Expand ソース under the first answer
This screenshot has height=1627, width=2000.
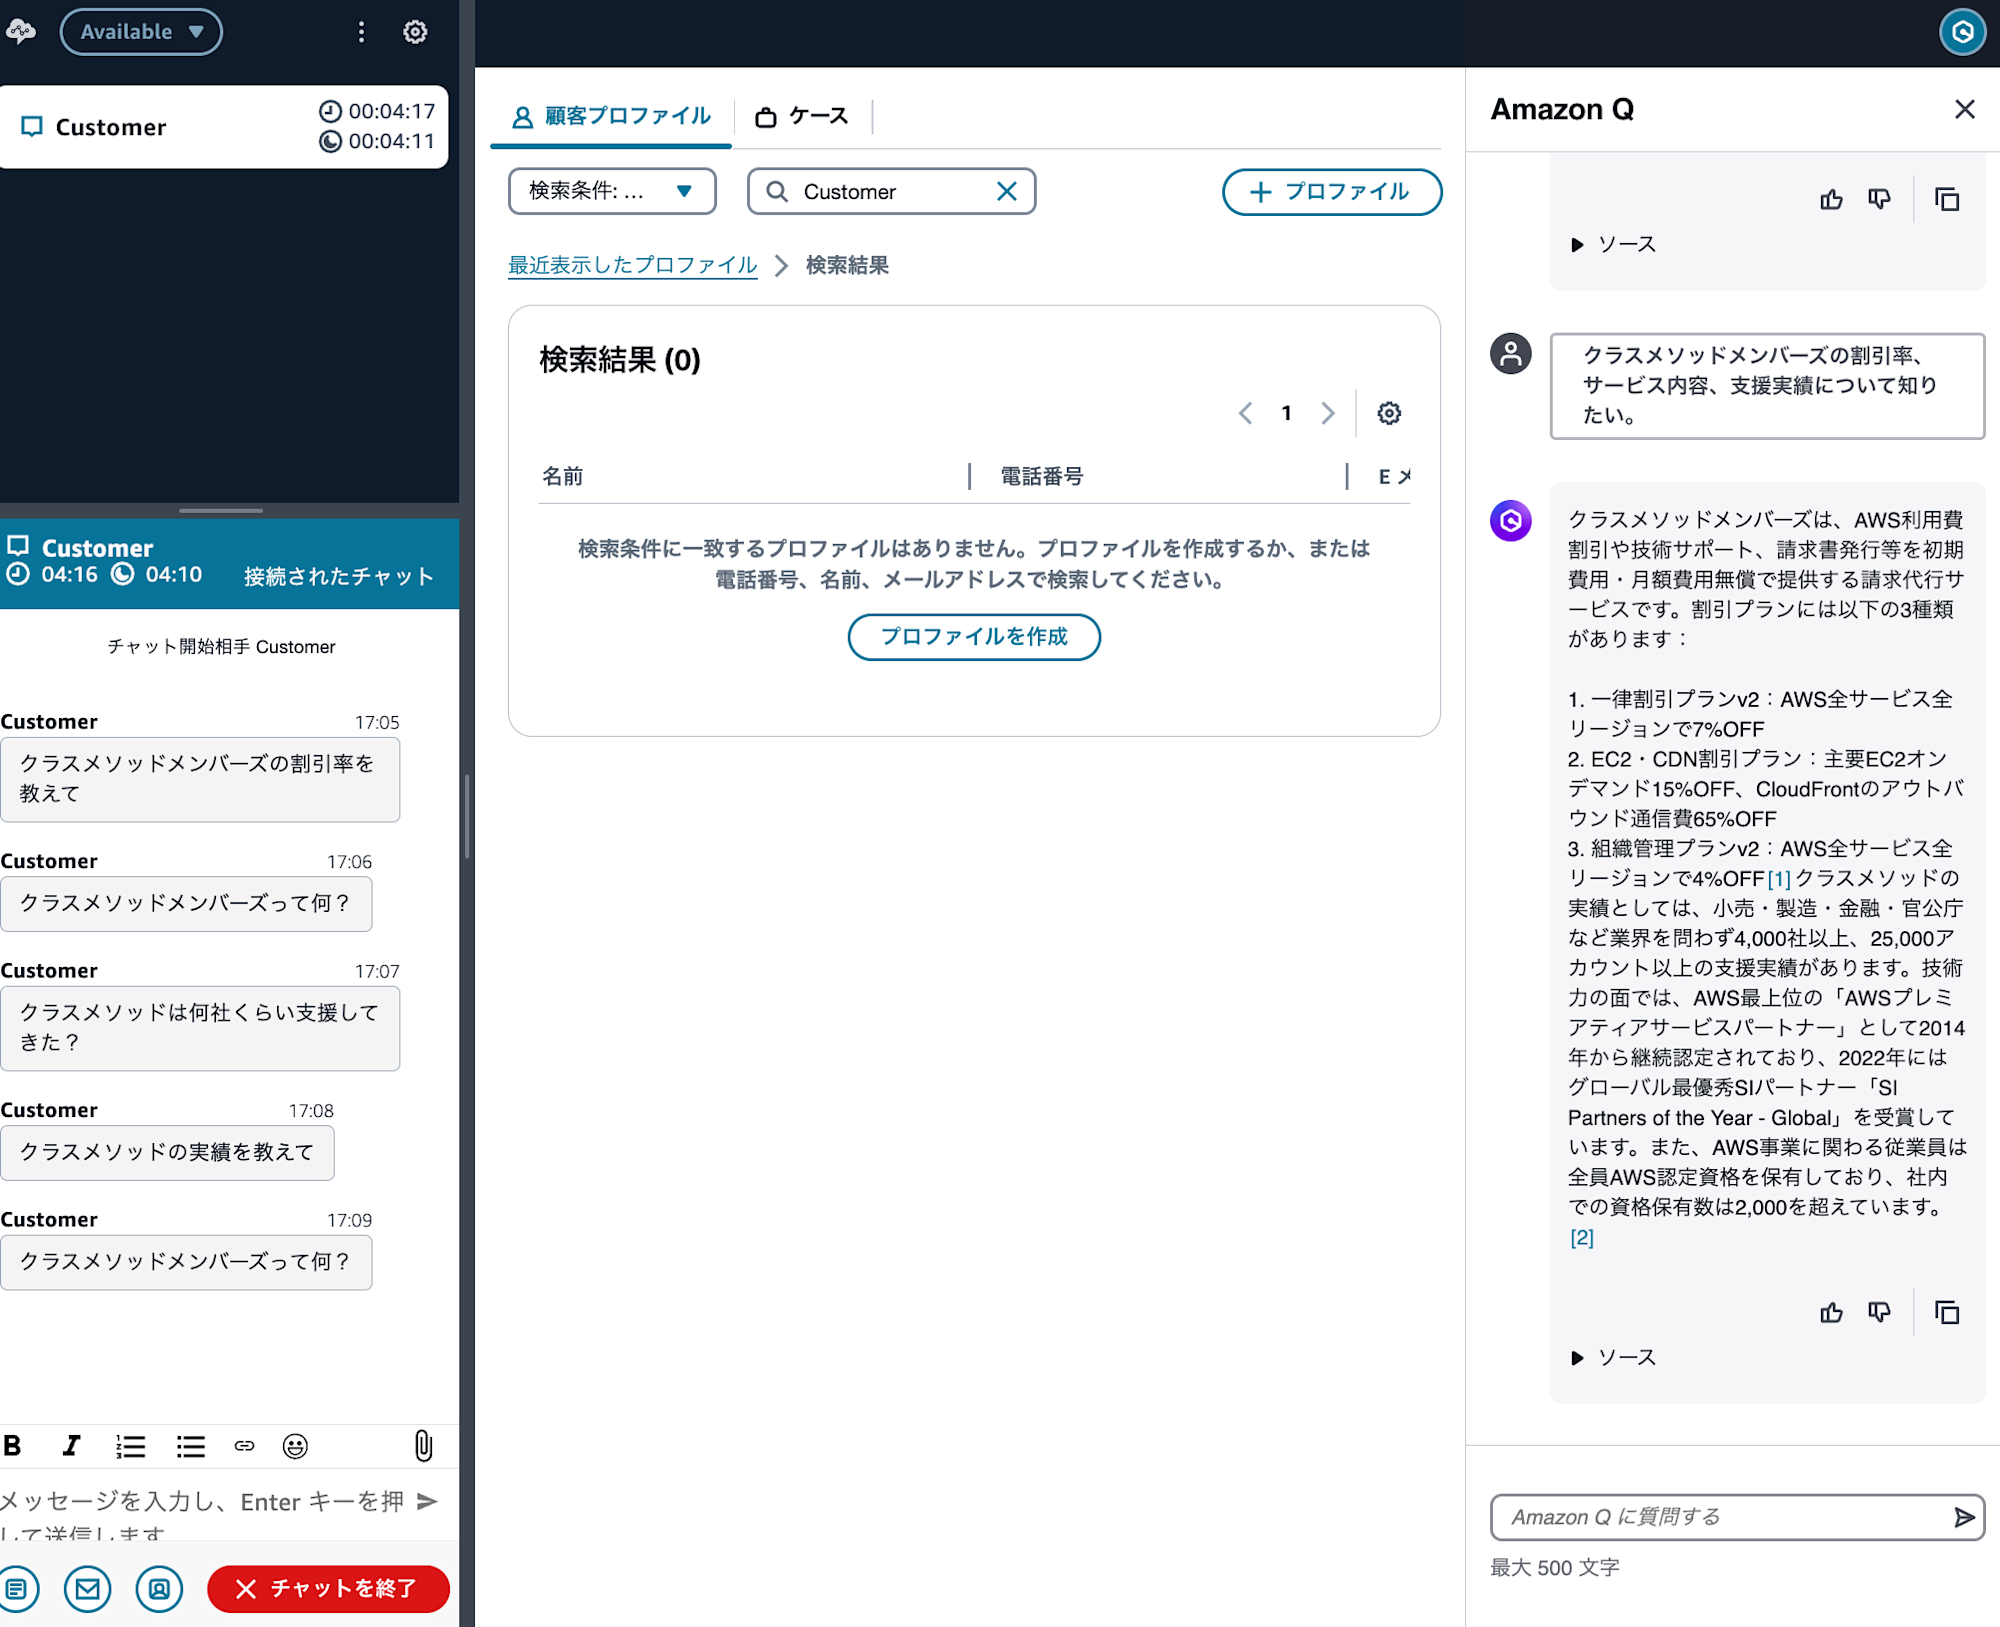pyautogui.click(x=1613, y=244)
